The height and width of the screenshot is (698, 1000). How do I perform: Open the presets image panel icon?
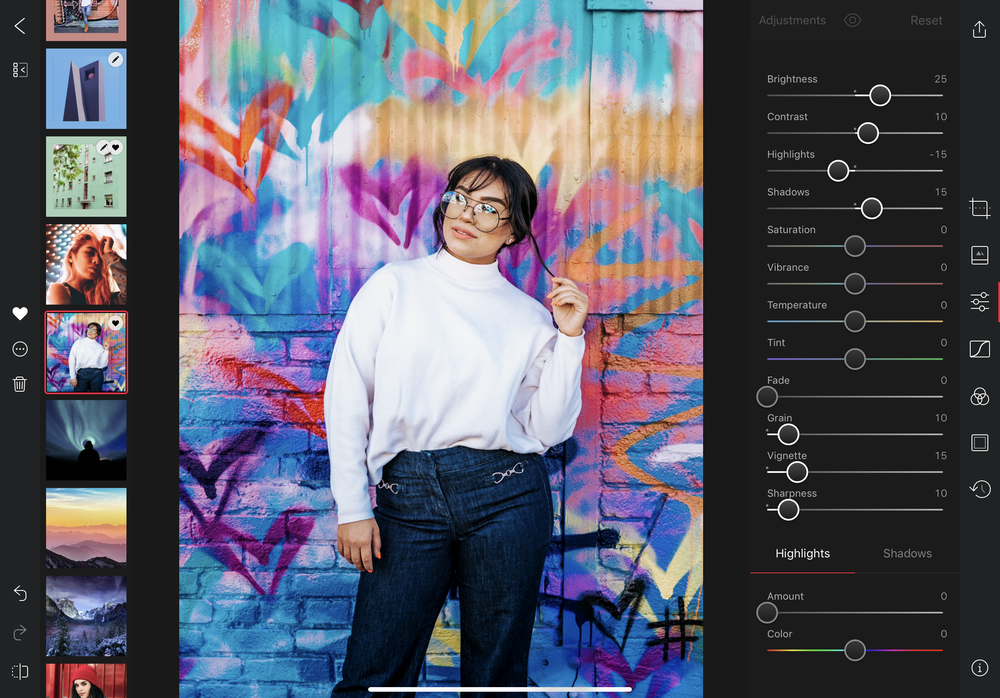click(x=980, y=255)
